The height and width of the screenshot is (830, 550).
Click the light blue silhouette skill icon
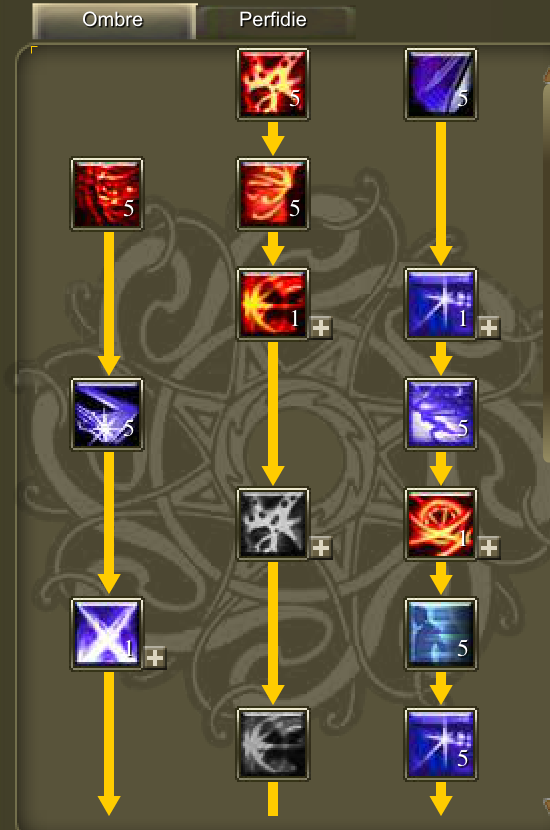(440, 634)
